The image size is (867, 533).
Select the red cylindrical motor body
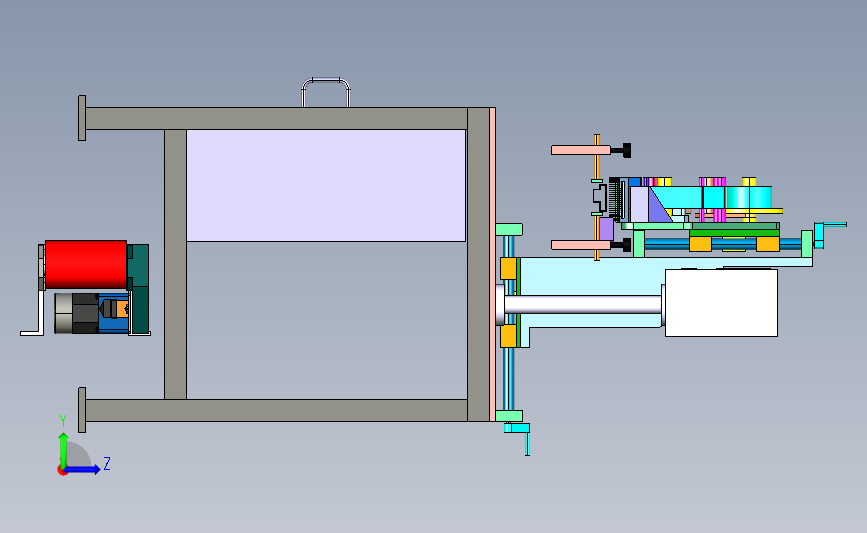pyautogui.click(x=86, y=264)
